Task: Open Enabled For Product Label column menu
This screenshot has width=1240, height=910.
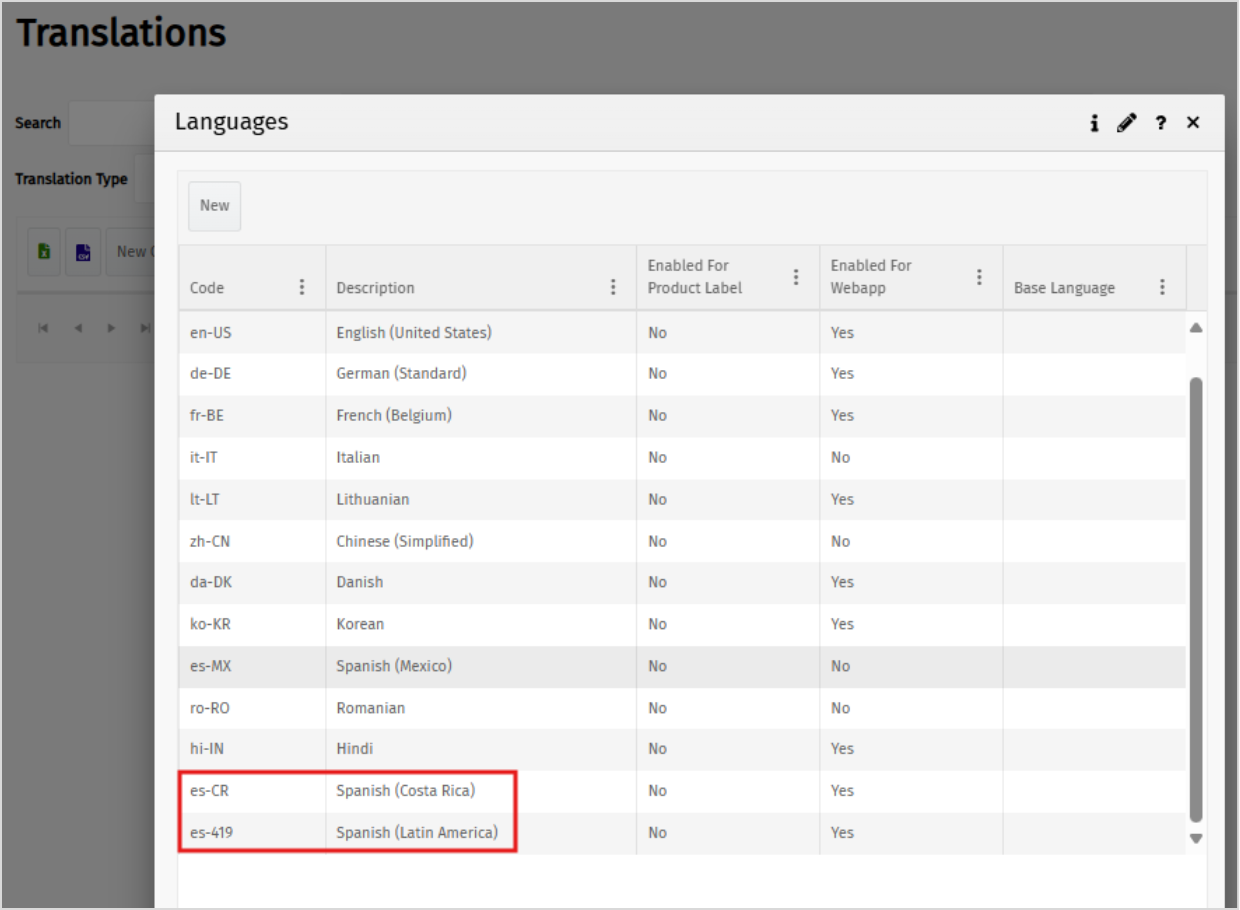Action: [796, 277]
